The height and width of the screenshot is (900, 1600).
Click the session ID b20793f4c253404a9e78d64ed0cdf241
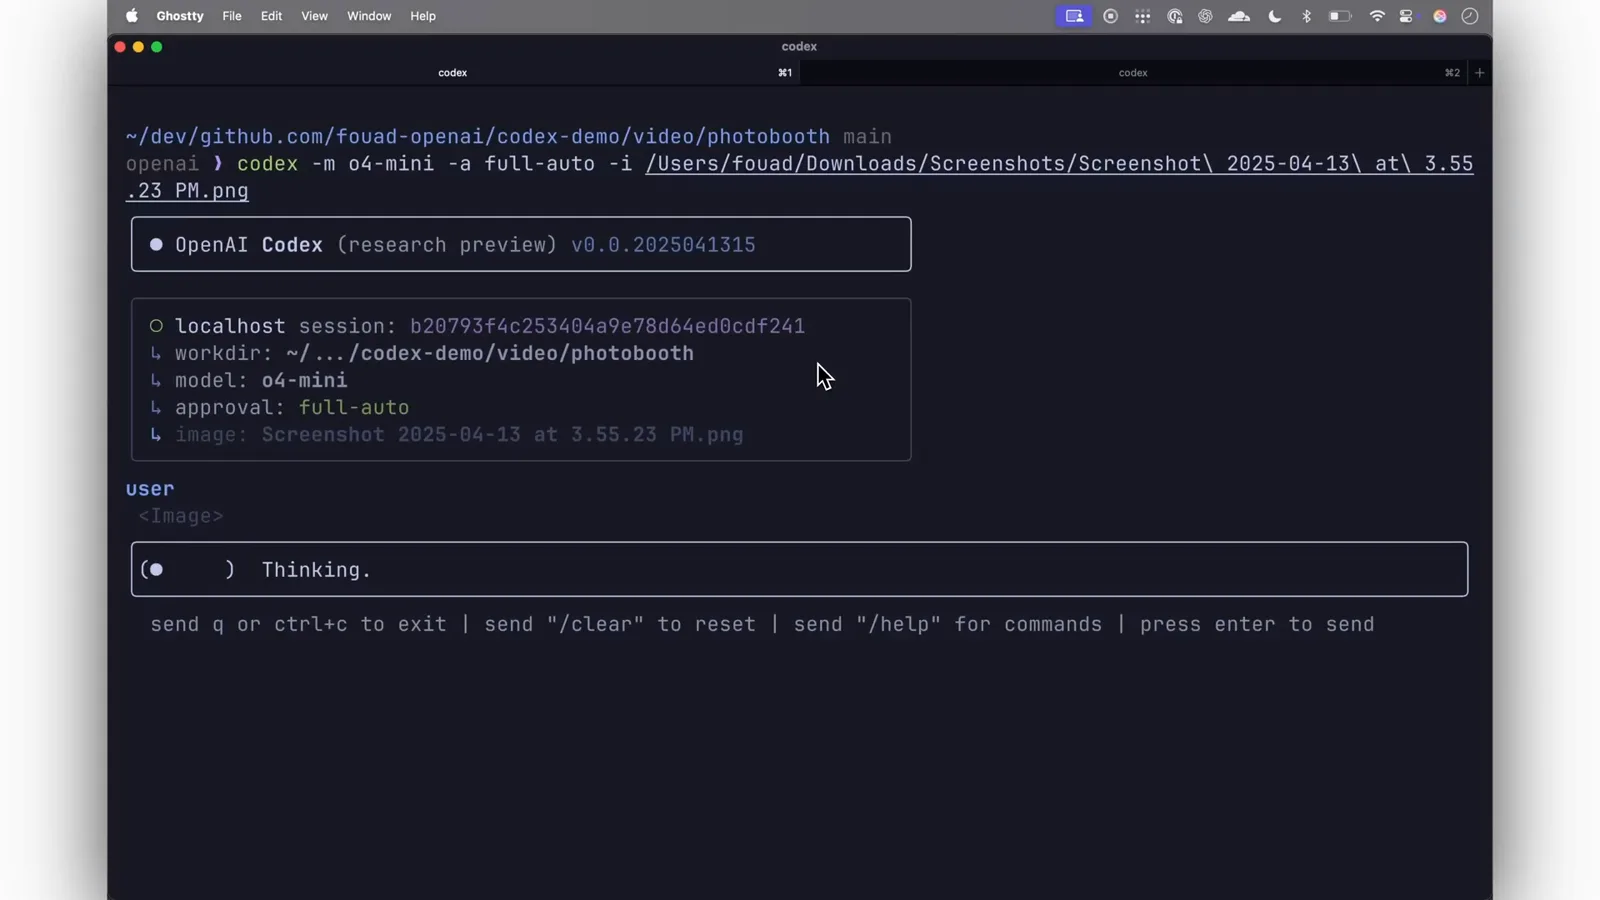click(x=607, y=326)
